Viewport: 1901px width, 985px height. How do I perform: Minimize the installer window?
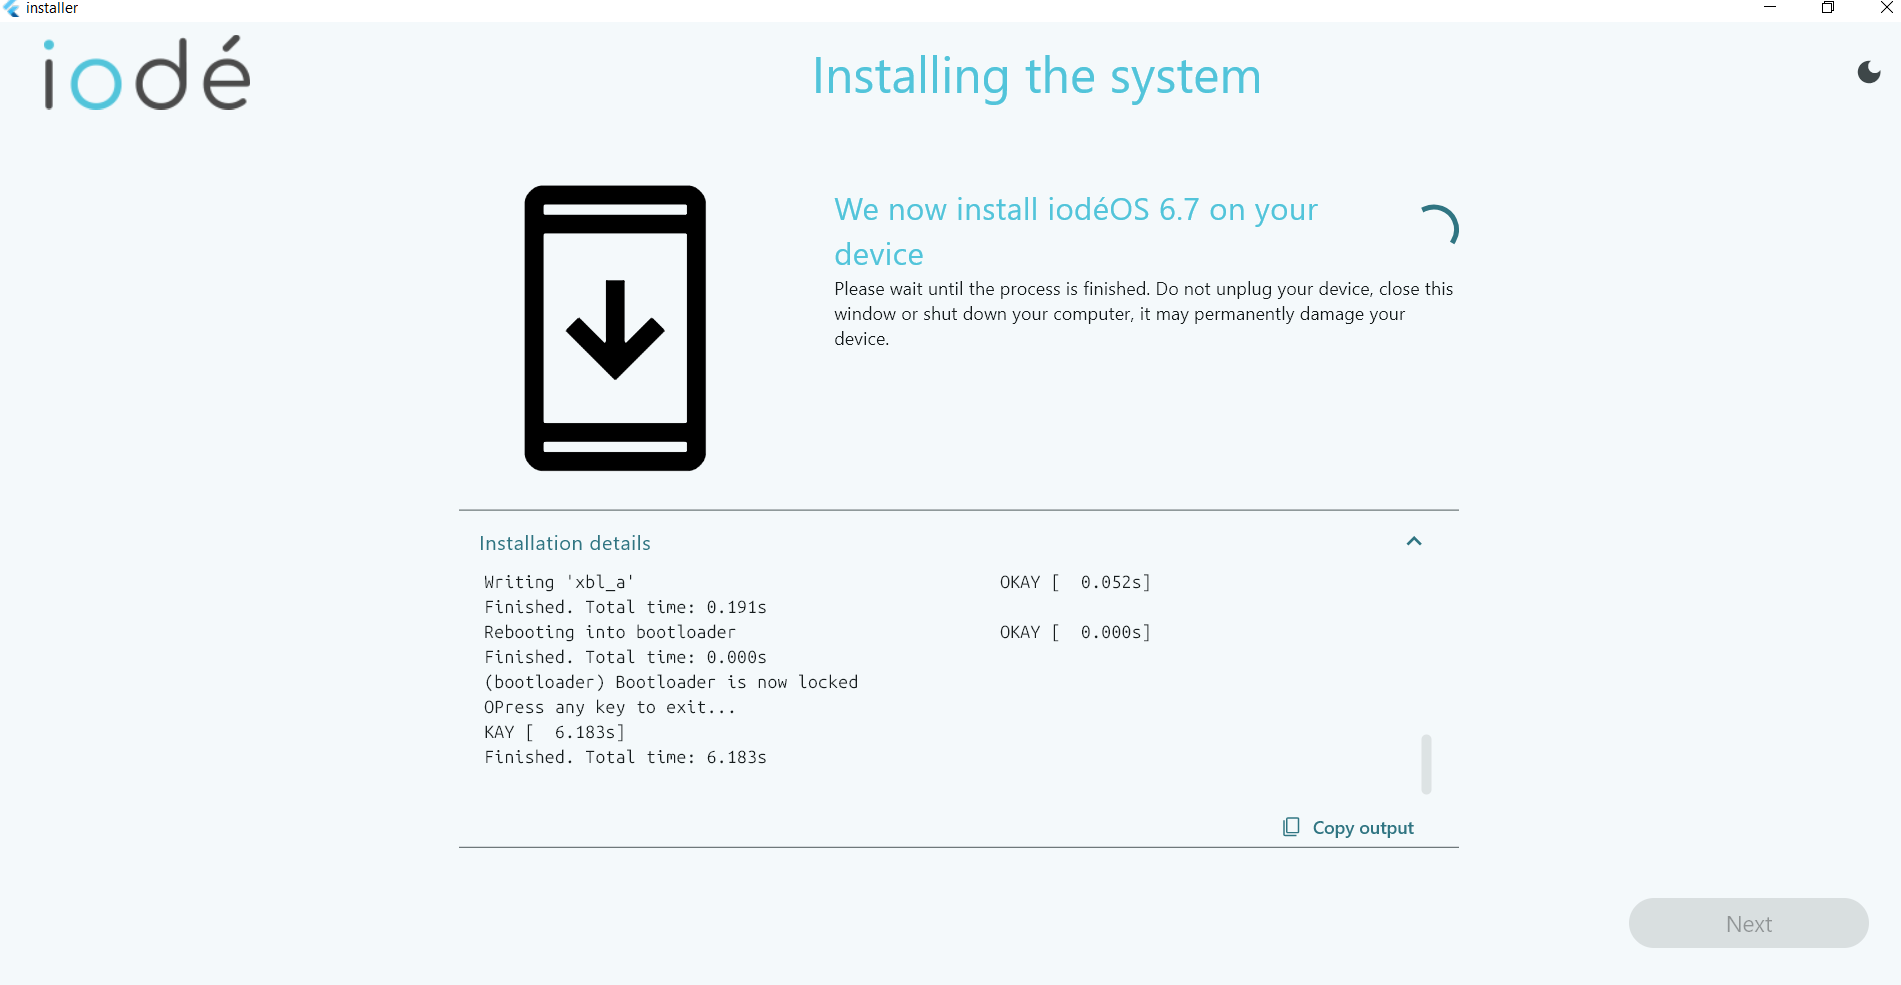[x=1769, y=8]
